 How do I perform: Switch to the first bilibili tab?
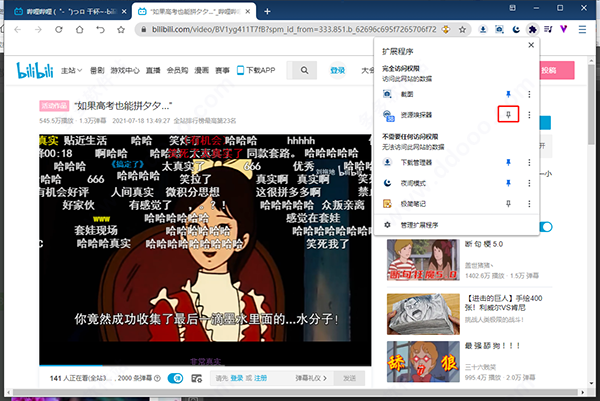pyautogui.click(x=70, y=11)
